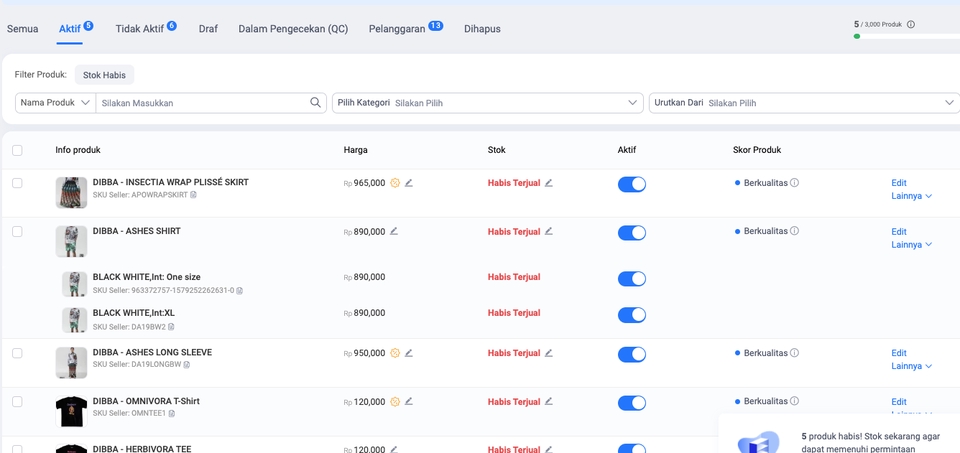Click Edit link for INSECTIA skirt
The image size is (960, 453).
pyautogui.click(x=899, y=183)
